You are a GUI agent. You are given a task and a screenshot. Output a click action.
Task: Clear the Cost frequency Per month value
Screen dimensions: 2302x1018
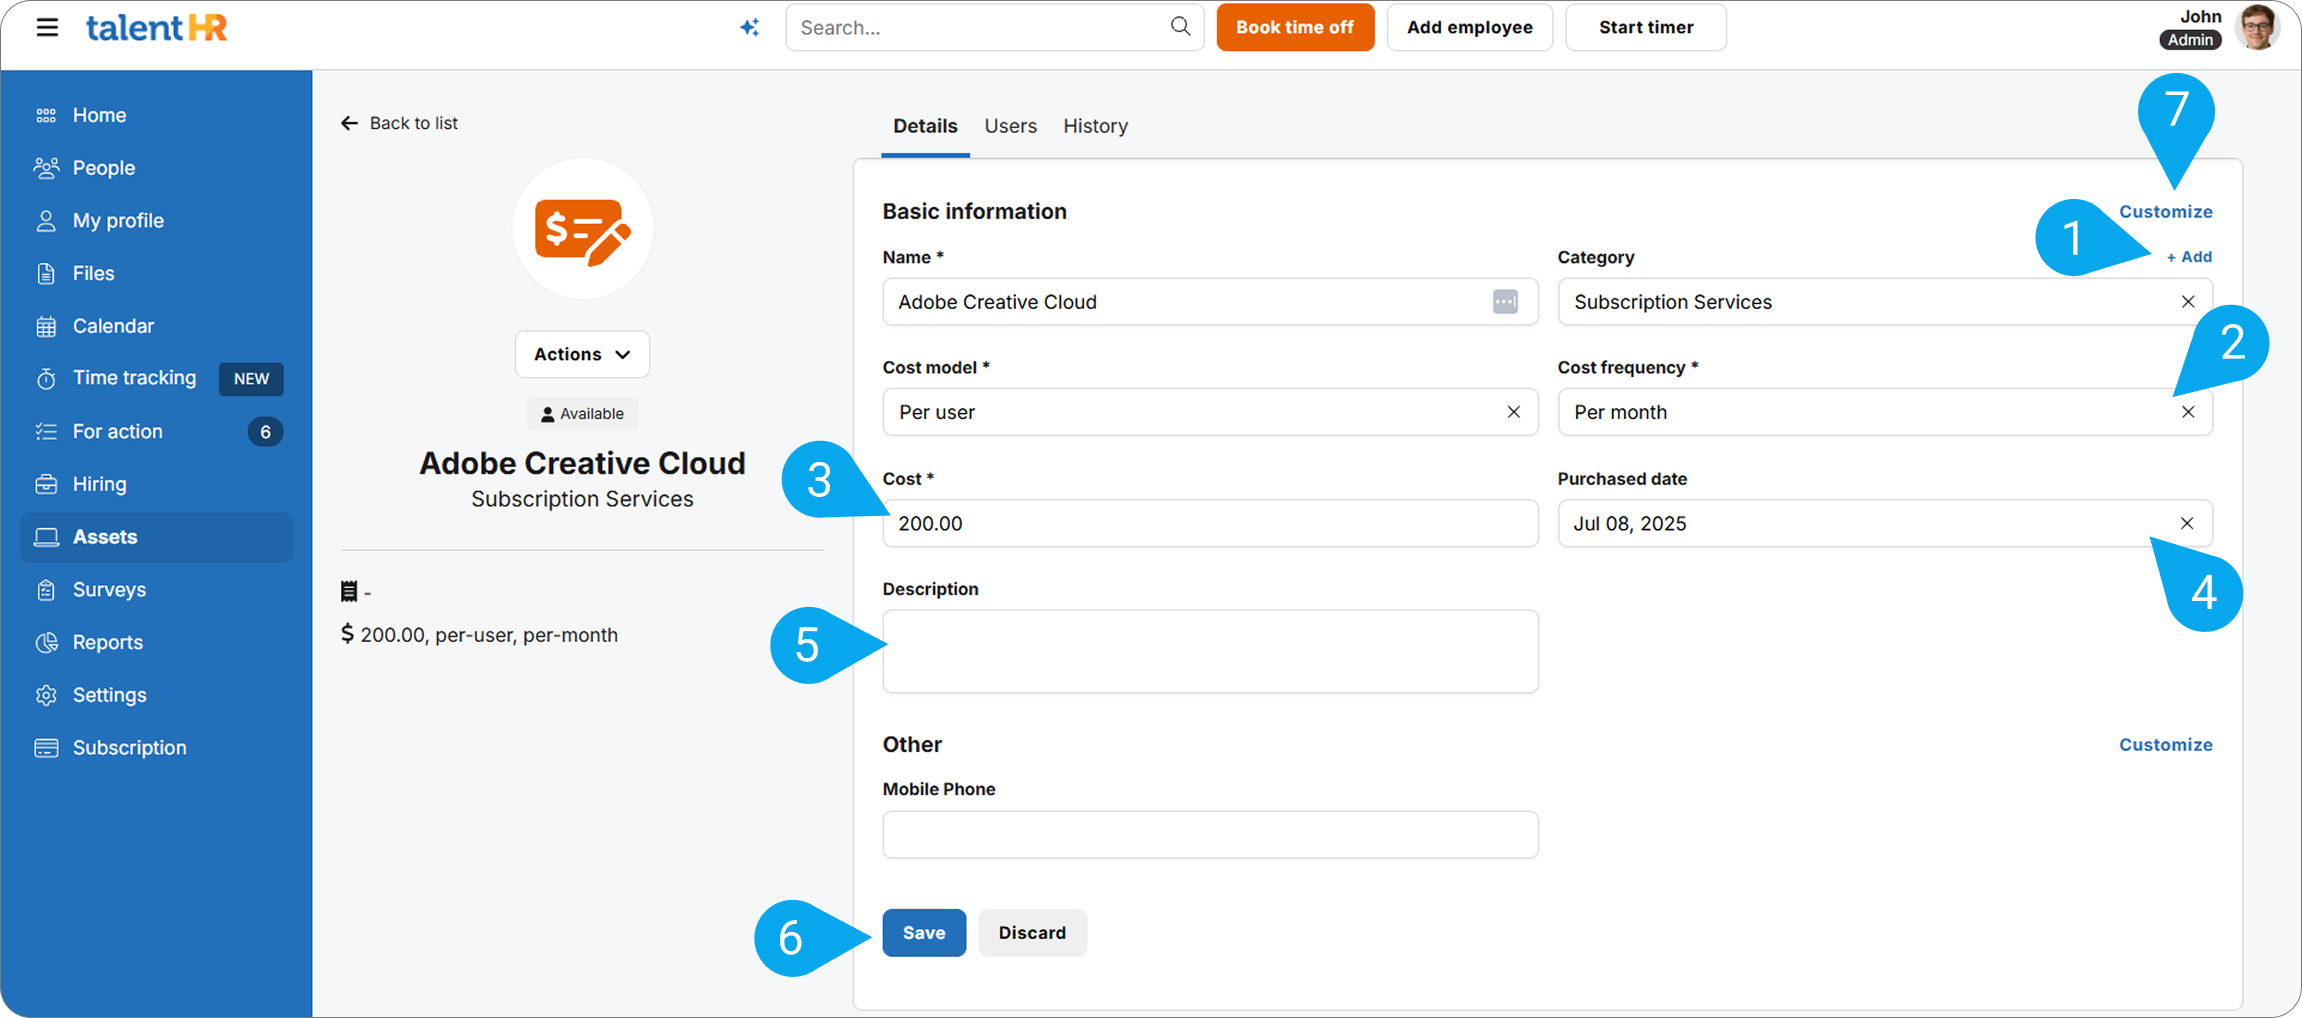tap(2188, 412)
